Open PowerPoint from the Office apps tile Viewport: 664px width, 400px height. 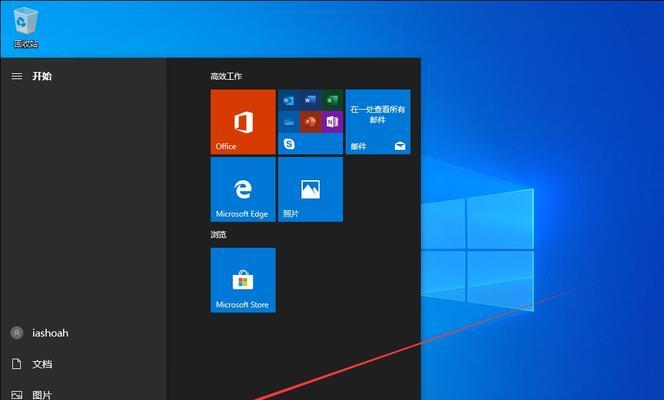[310, 122]
